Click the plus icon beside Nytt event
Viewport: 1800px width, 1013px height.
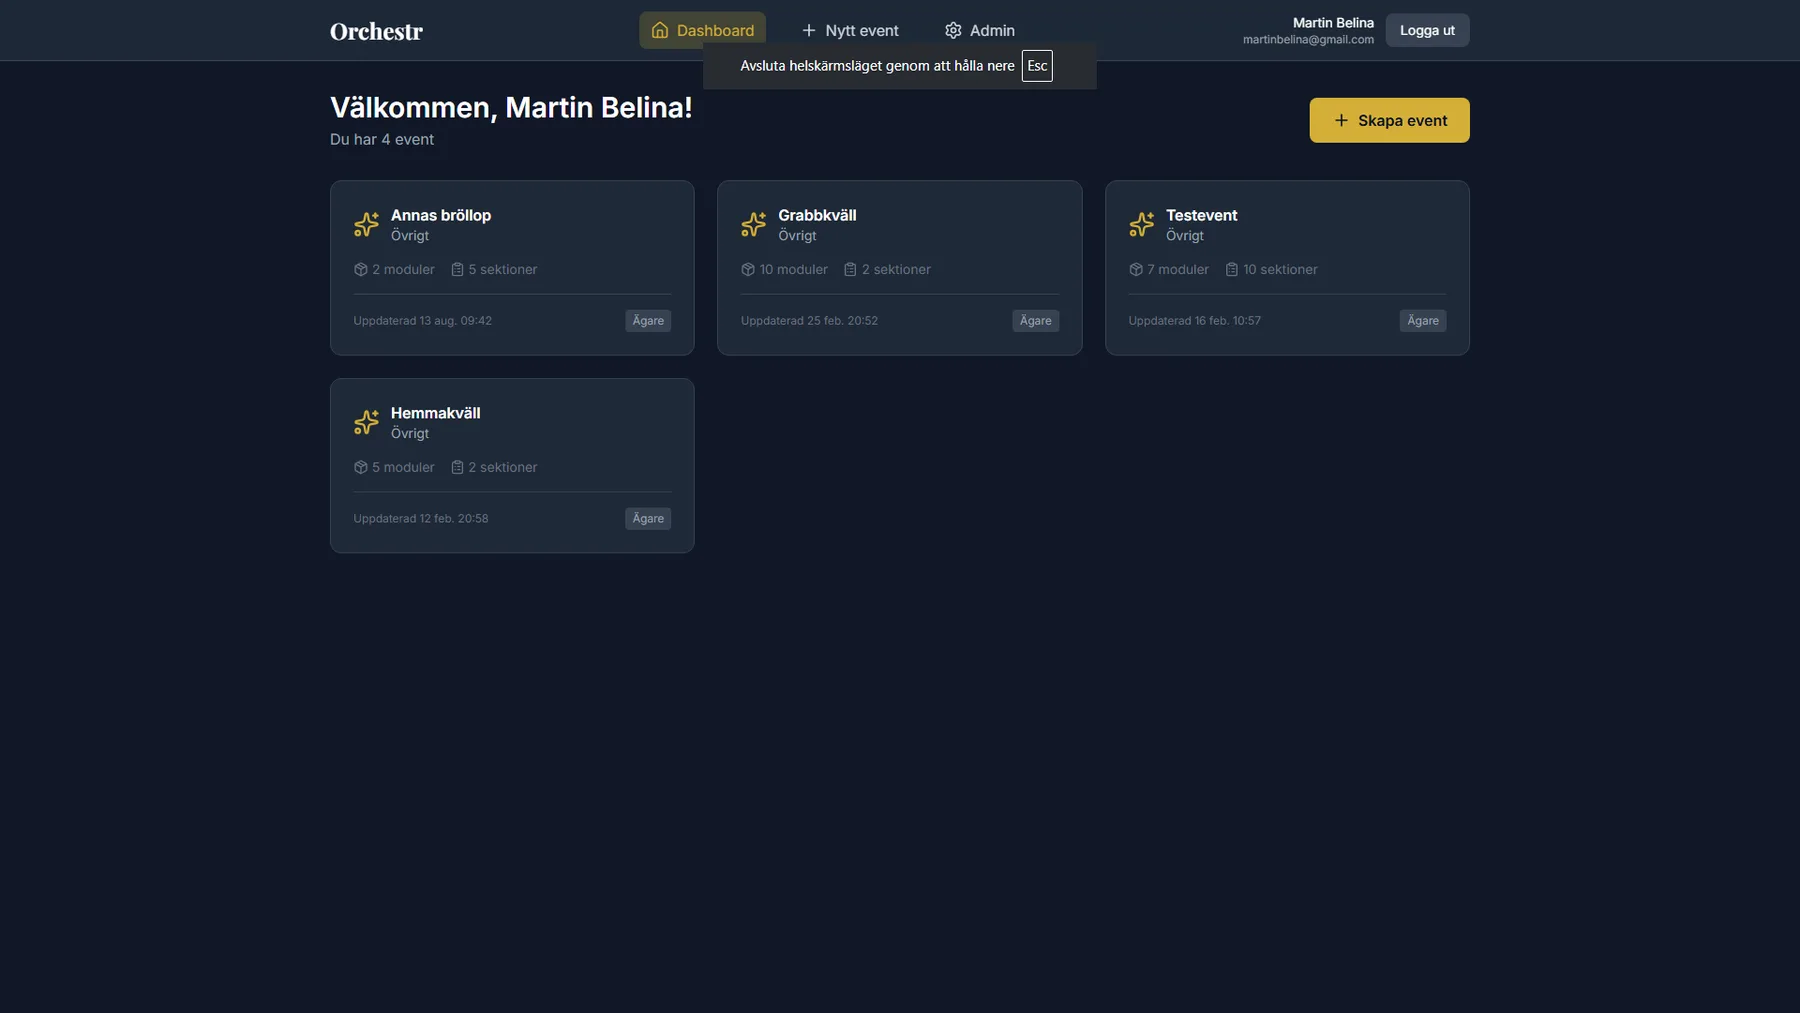809,30
